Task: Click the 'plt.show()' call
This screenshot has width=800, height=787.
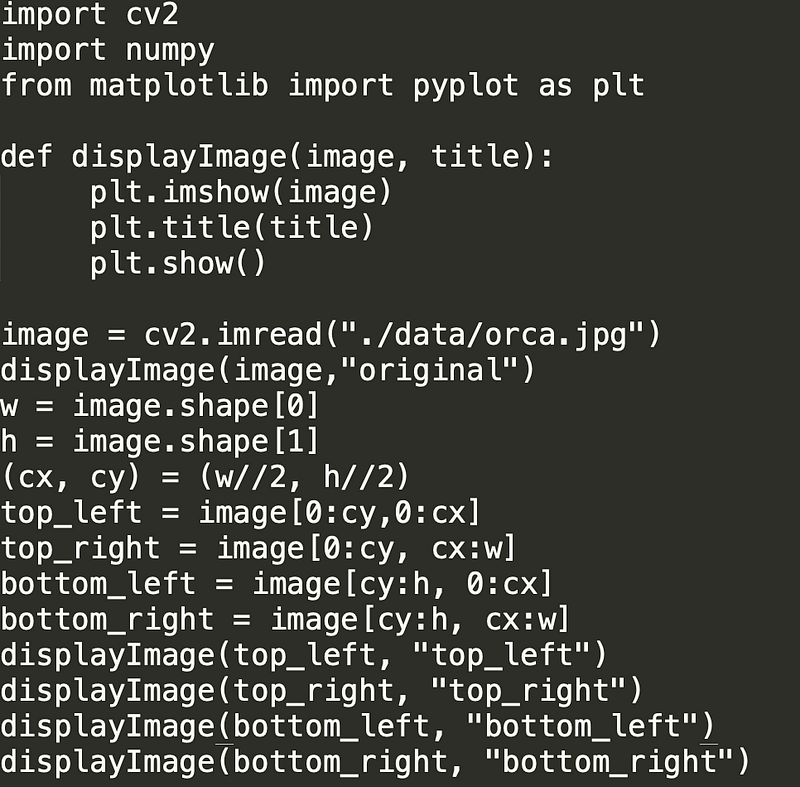Action: point(178,263)
